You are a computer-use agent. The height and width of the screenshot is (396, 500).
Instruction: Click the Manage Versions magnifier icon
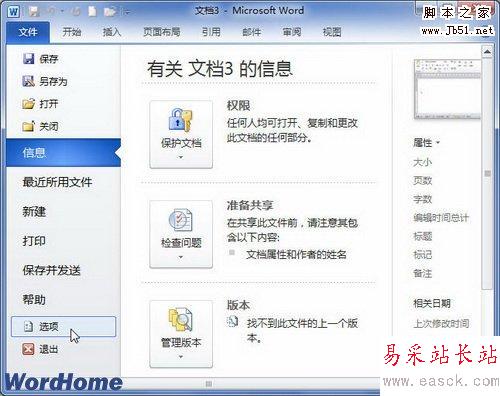[180, 319]
